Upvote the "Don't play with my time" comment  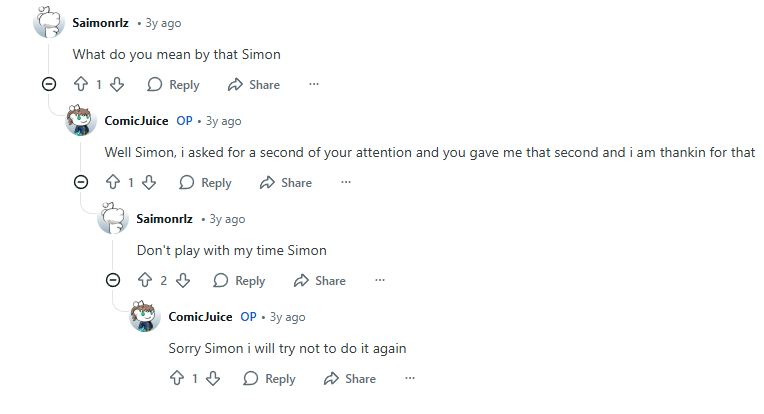[x=145, y=281]
